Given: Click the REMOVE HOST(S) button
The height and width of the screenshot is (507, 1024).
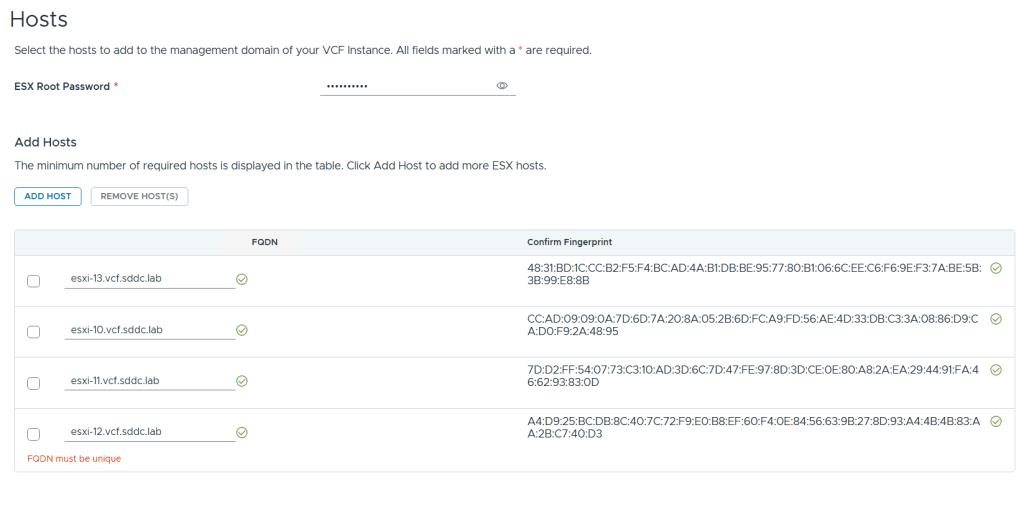Looking at the screenshot, I should click(x=139, y=196).
